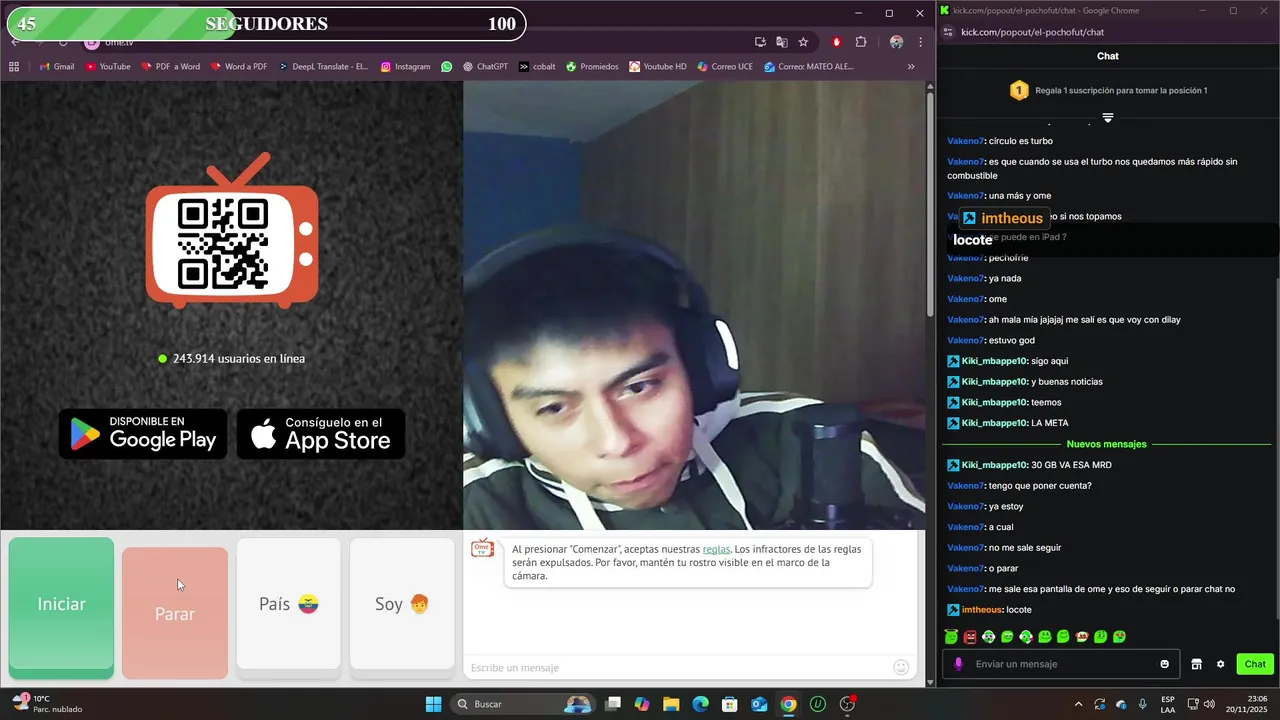Follow the reglas link
The width and height of the screenshot is (1280, 720).
[x=716, y=549]
